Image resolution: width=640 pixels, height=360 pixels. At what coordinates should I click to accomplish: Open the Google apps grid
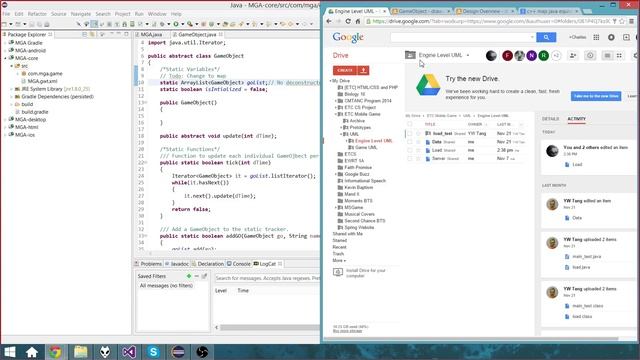[x=596, y=37]
